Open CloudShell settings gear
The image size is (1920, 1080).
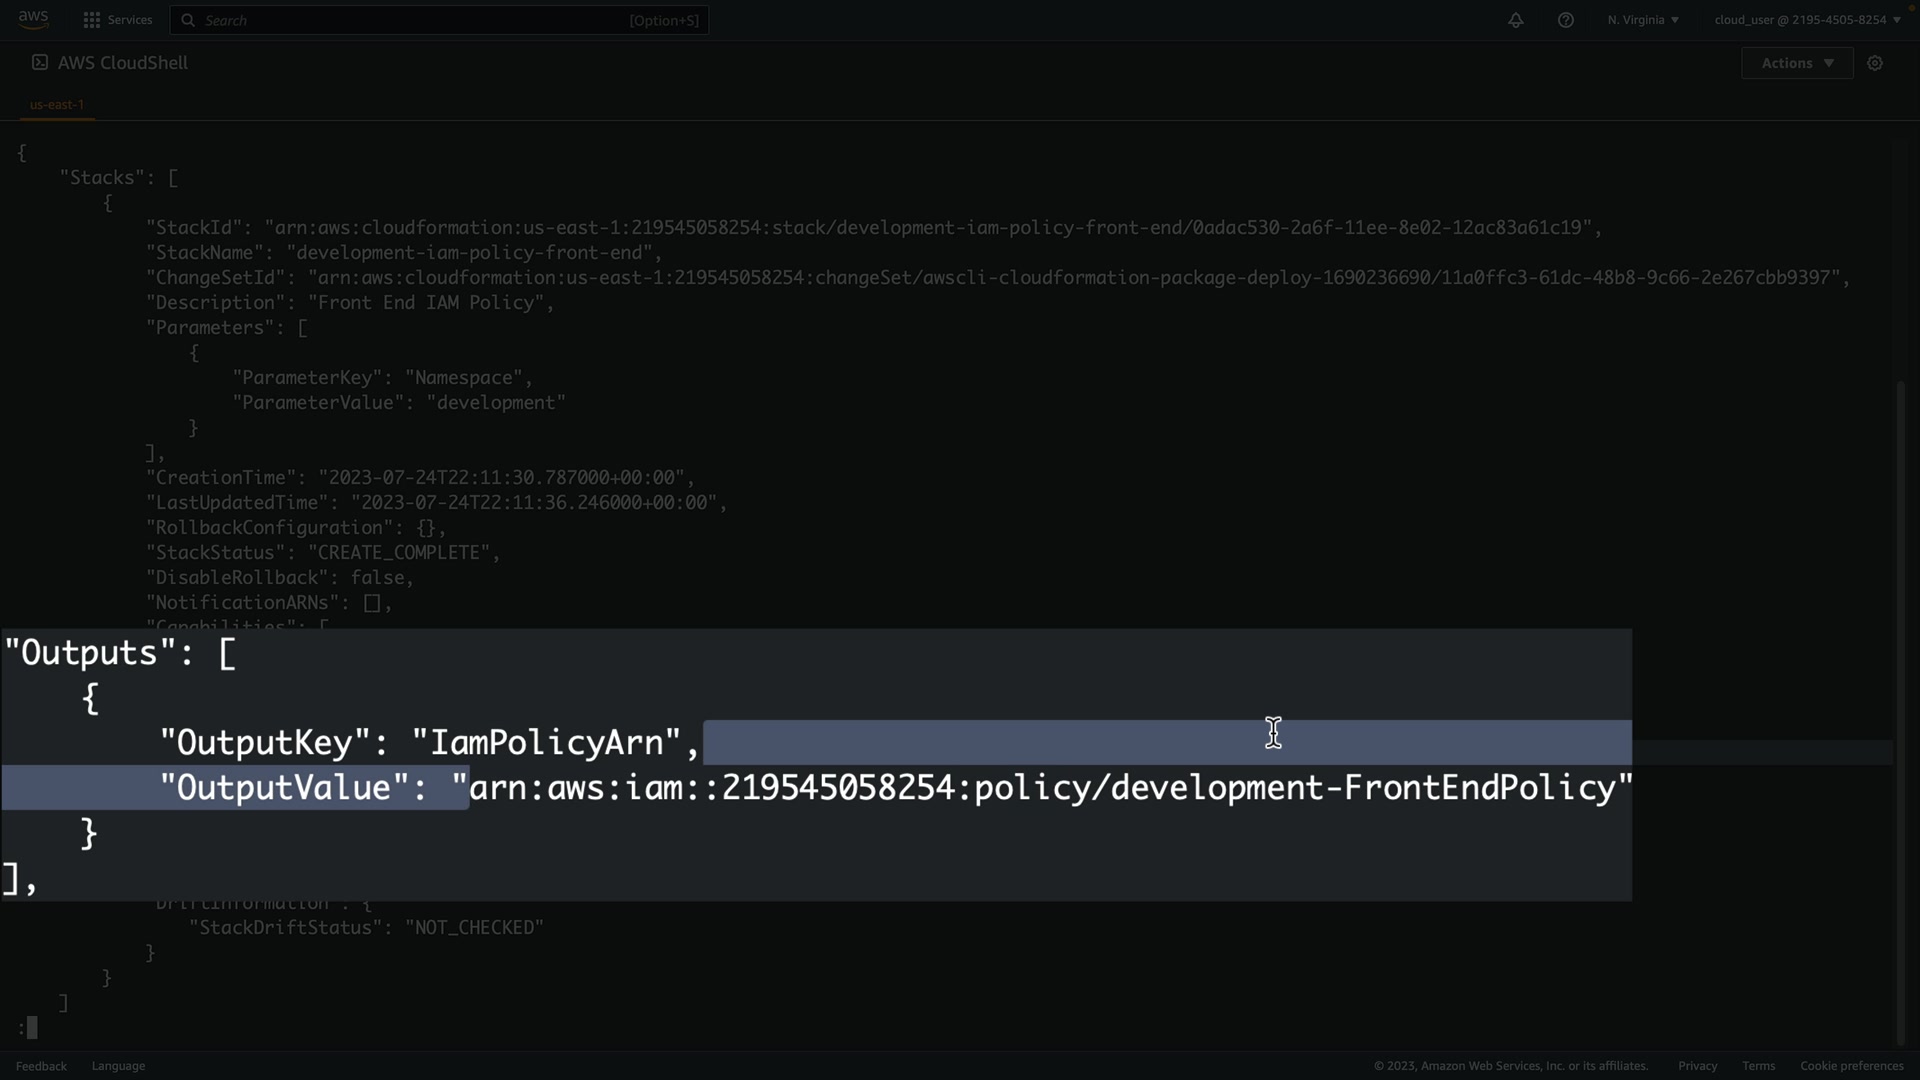(x=1875, y=63)
